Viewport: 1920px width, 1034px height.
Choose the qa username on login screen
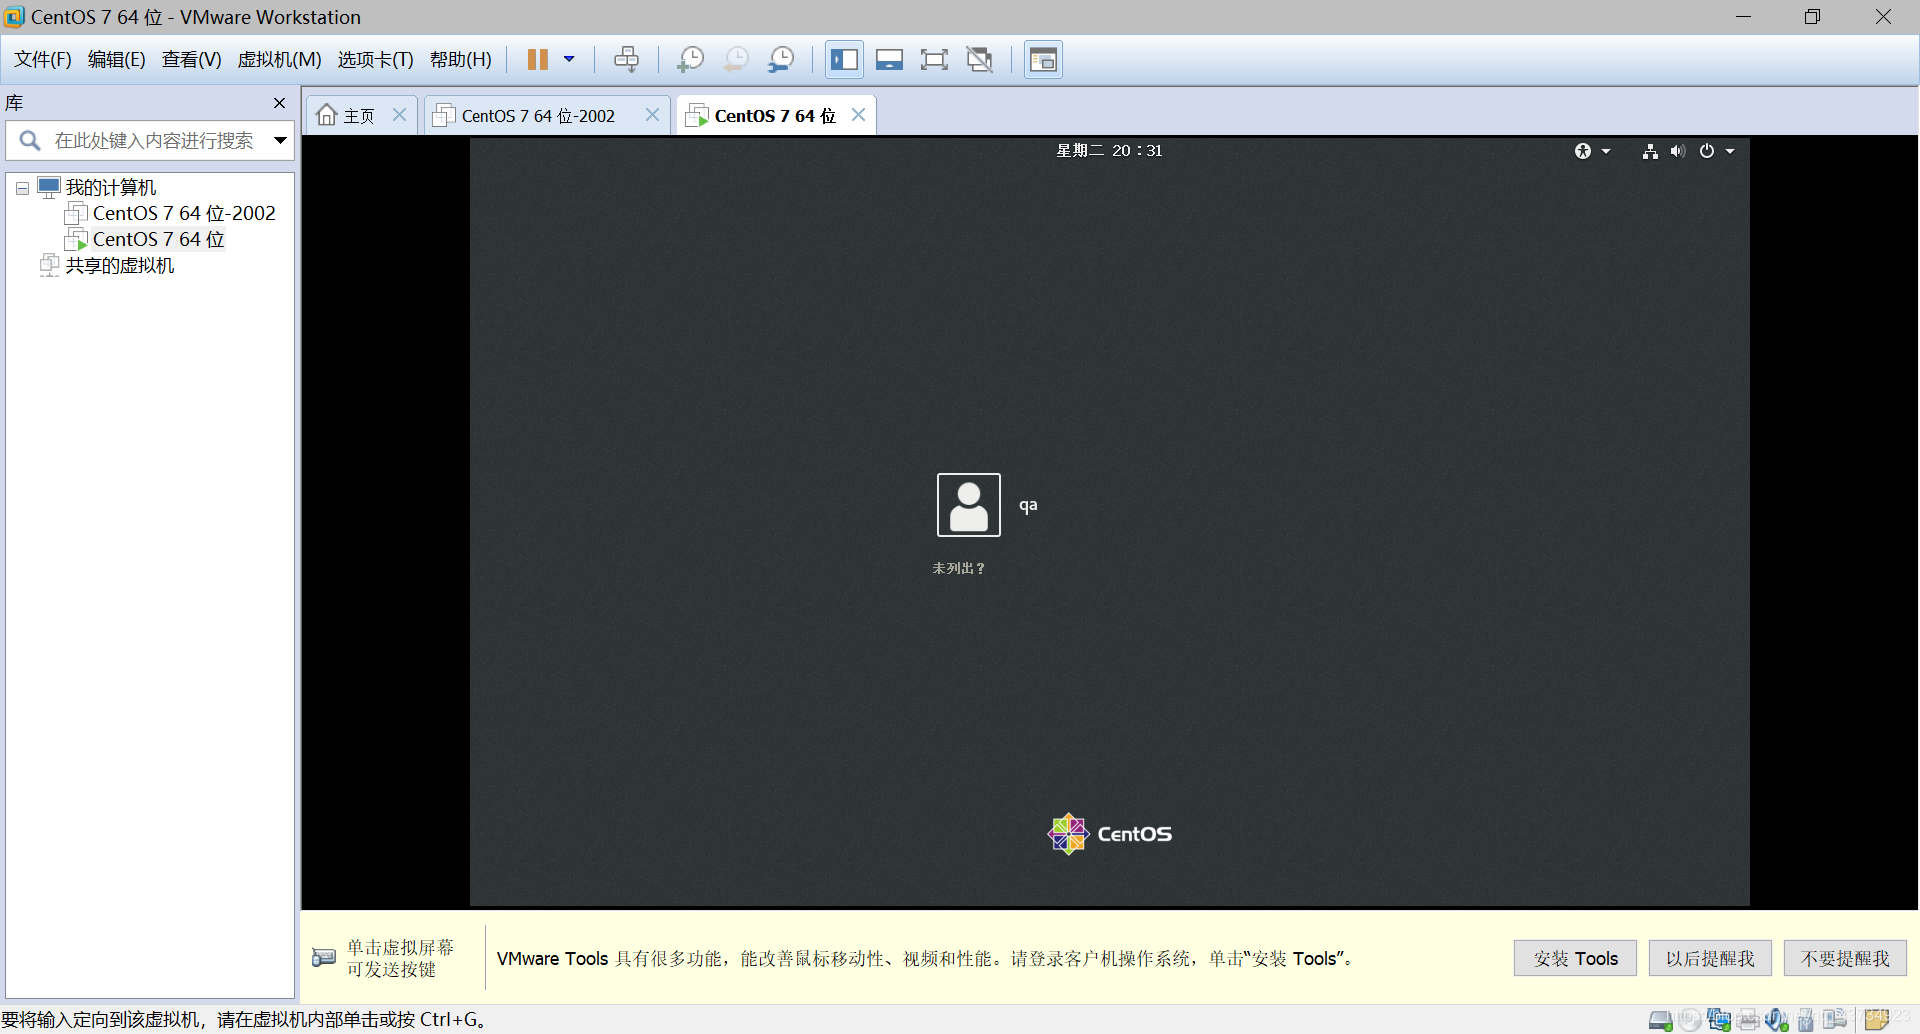tap(1028, 506)
